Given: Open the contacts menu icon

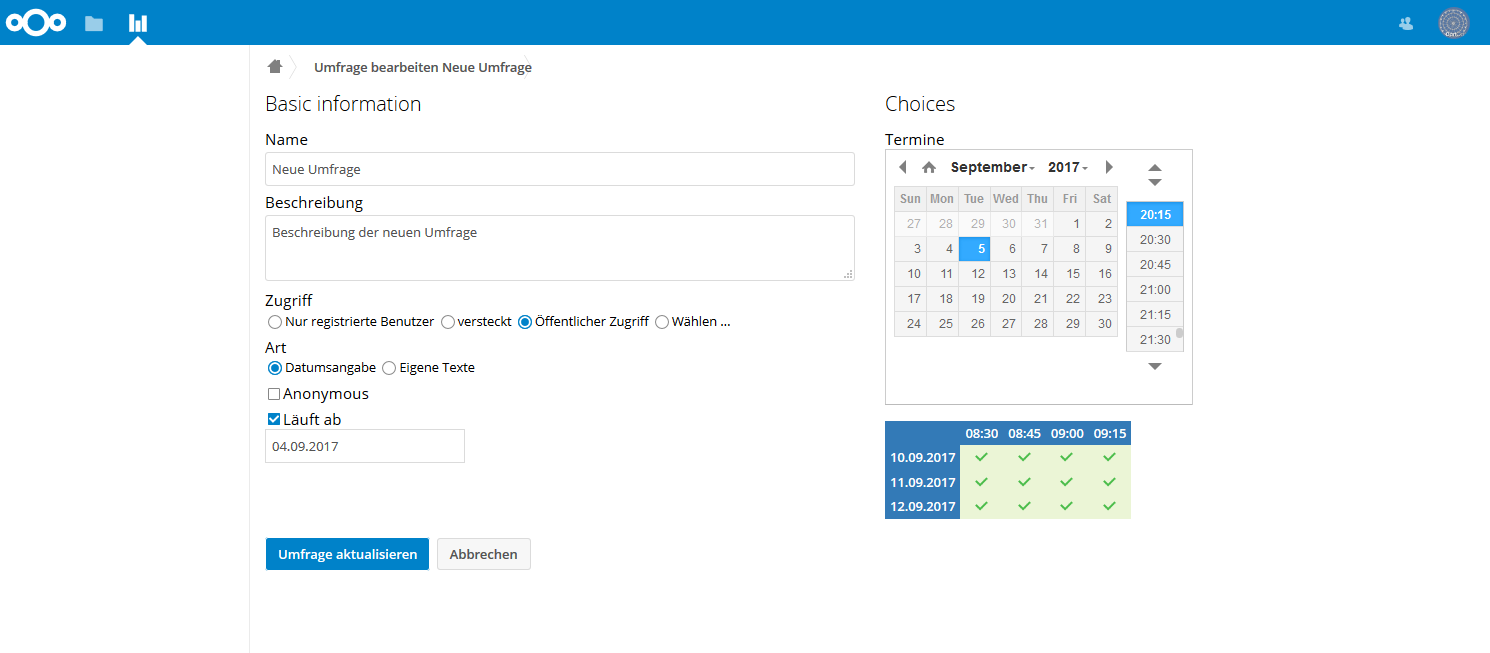Looking at the screenshot, I should pos(1406,23).
